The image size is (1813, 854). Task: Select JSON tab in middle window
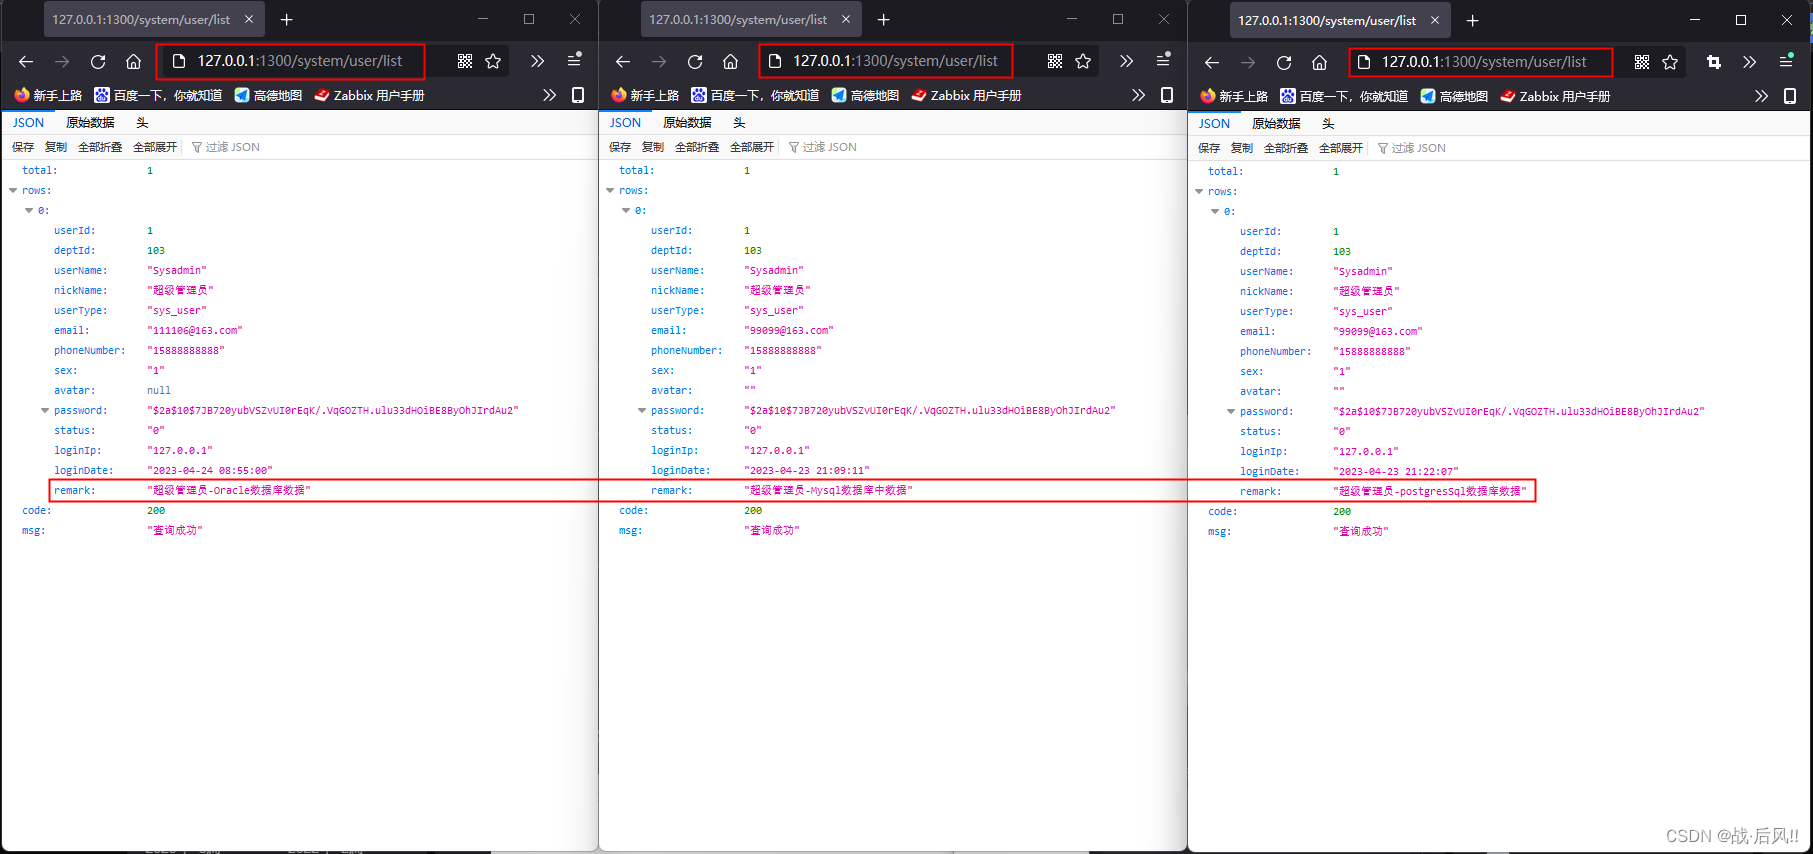pyautogui.click(x=625, y=122)
